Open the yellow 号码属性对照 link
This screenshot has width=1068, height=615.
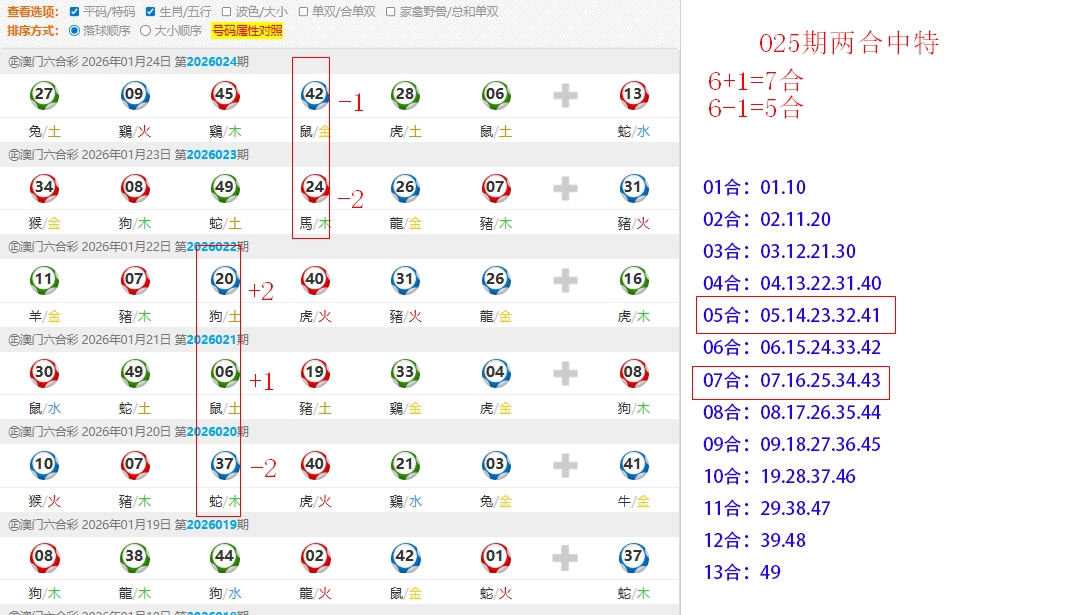click(x=247, y=30)
